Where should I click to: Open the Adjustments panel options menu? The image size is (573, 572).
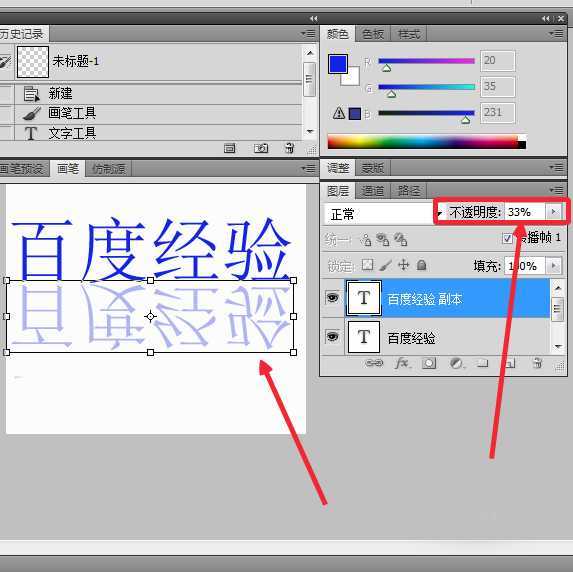[x=556, y=168]
